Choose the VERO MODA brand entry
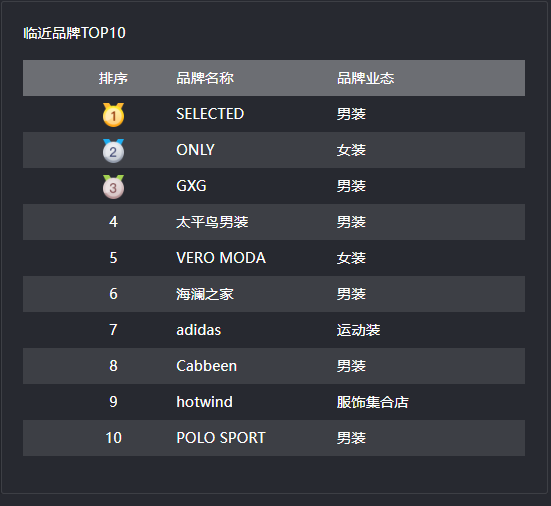The image size is (551, 506). point(221,258)
